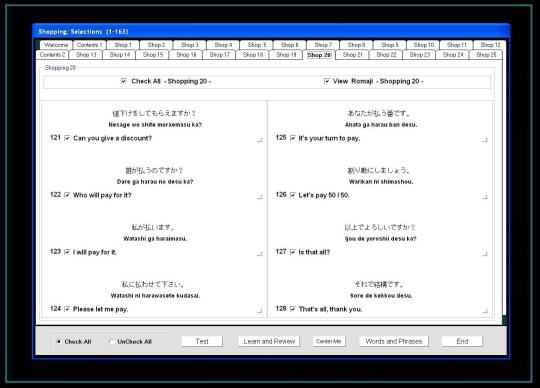Uncheck phrase 121 'Can you give a discount?'
Viewport: 540px width, 388px height.
(67, 138)
